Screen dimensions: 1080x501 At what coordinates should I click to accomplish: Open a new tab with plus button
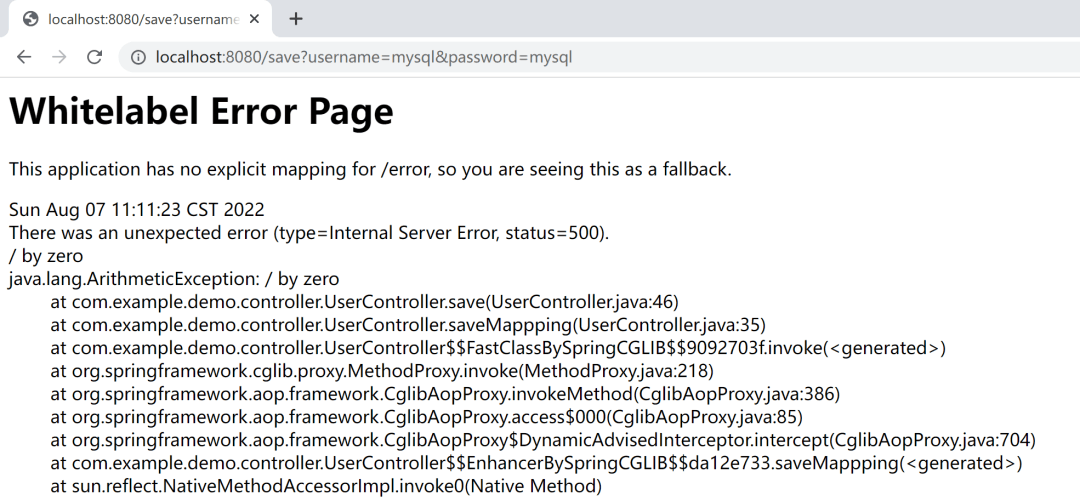click(x=296, y=19)
